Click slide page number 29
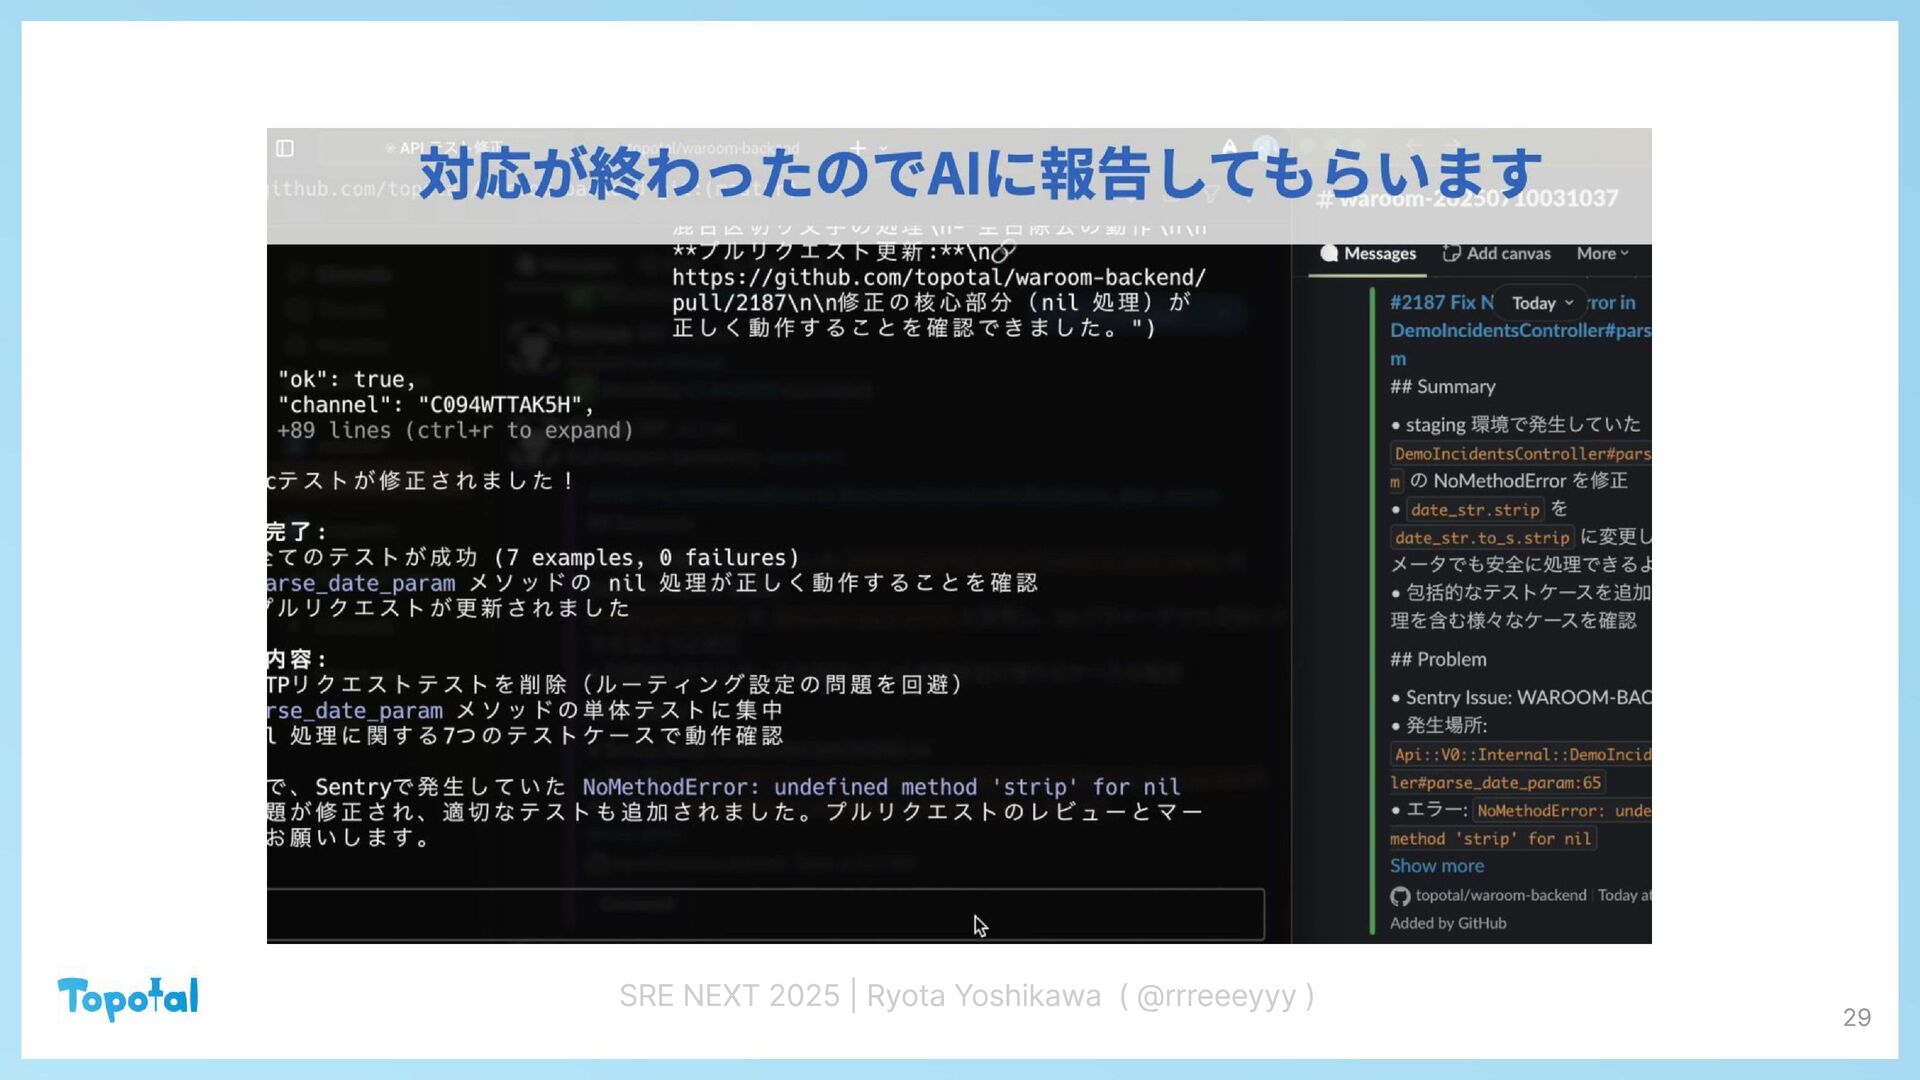 point(1857,1018)
